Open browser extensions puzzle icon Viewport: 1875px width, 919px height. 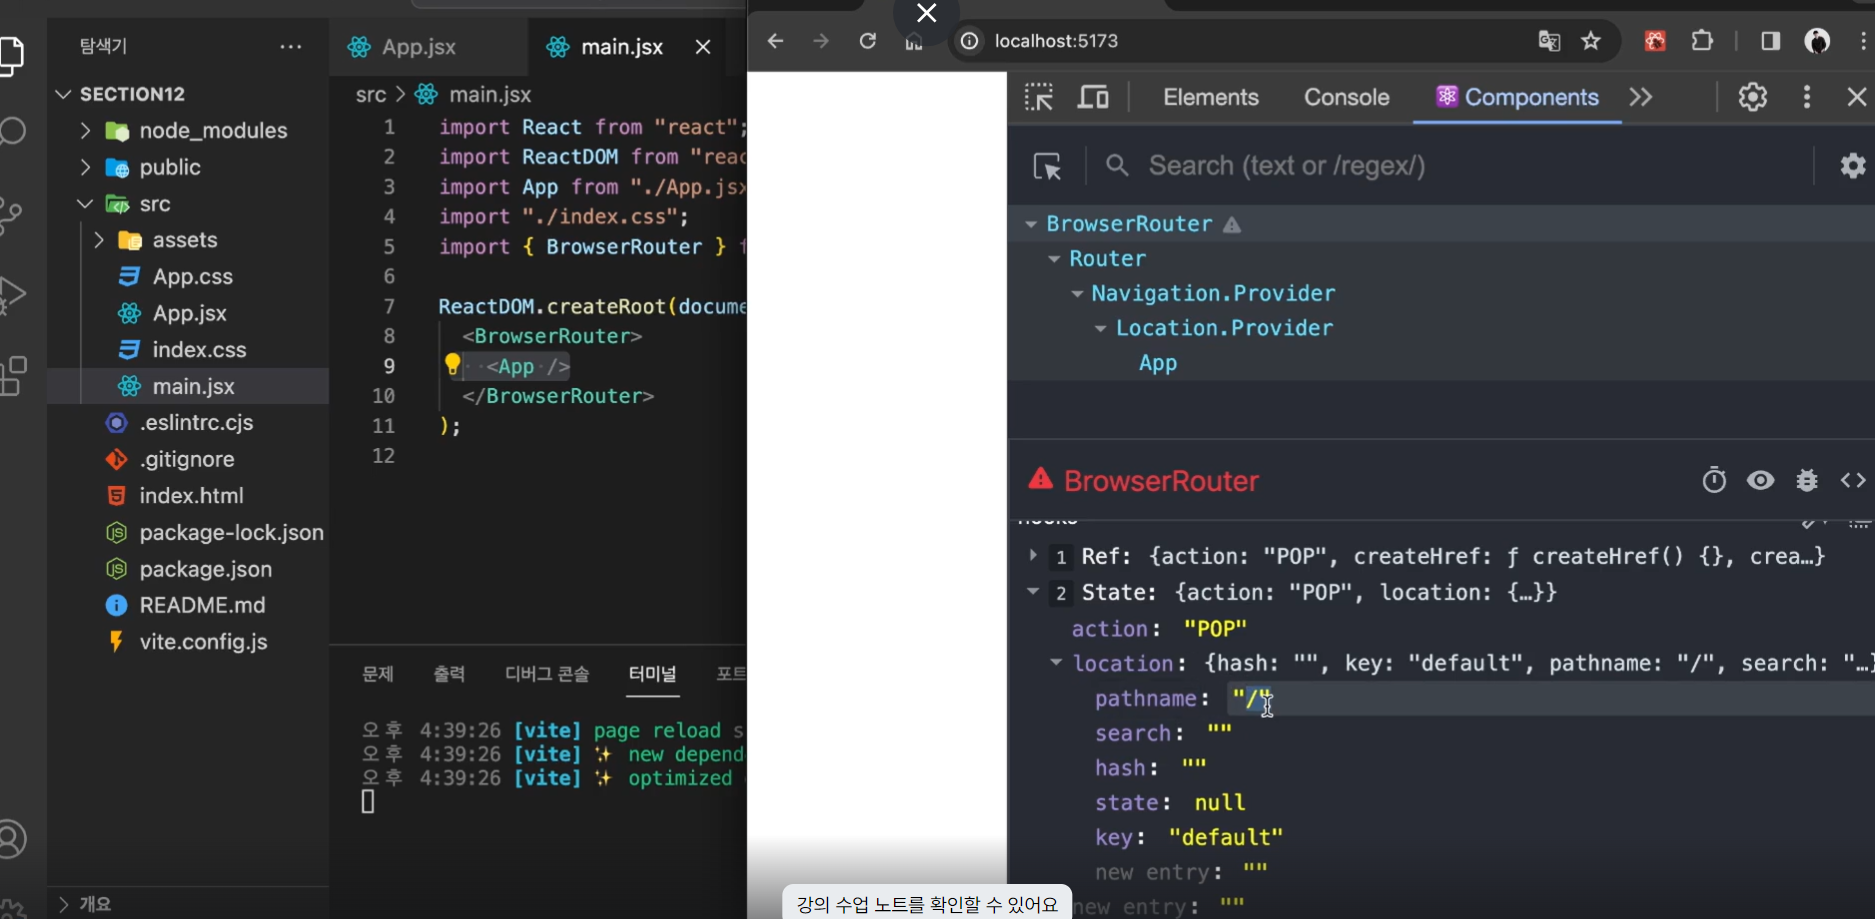pos(1702,41)
